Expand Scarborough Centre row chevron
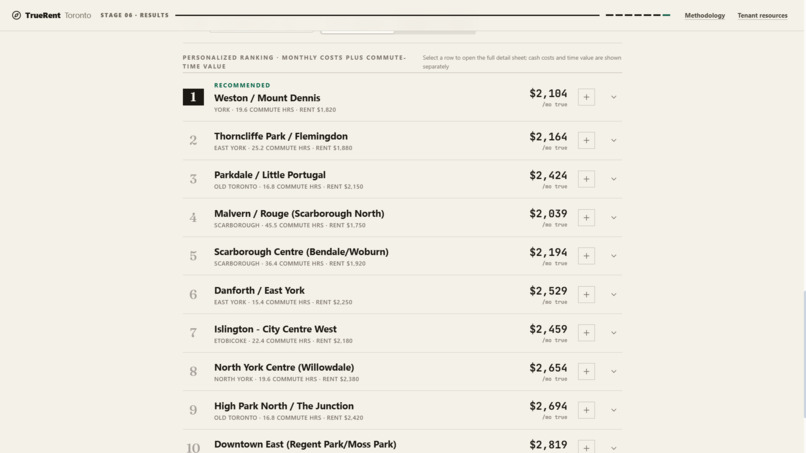 pyautogui.click(x=613, y=256)
